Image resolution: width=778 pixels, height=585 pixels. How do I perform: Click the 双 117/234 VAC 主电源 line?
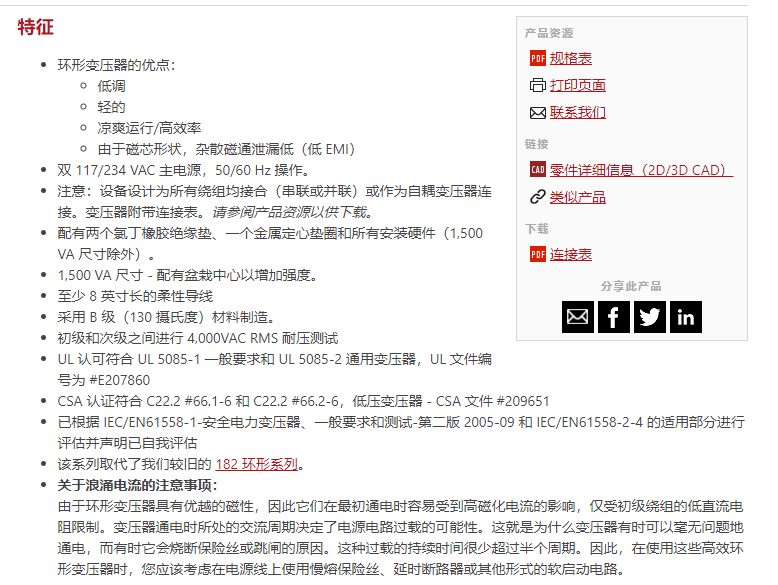coord(184,170)
